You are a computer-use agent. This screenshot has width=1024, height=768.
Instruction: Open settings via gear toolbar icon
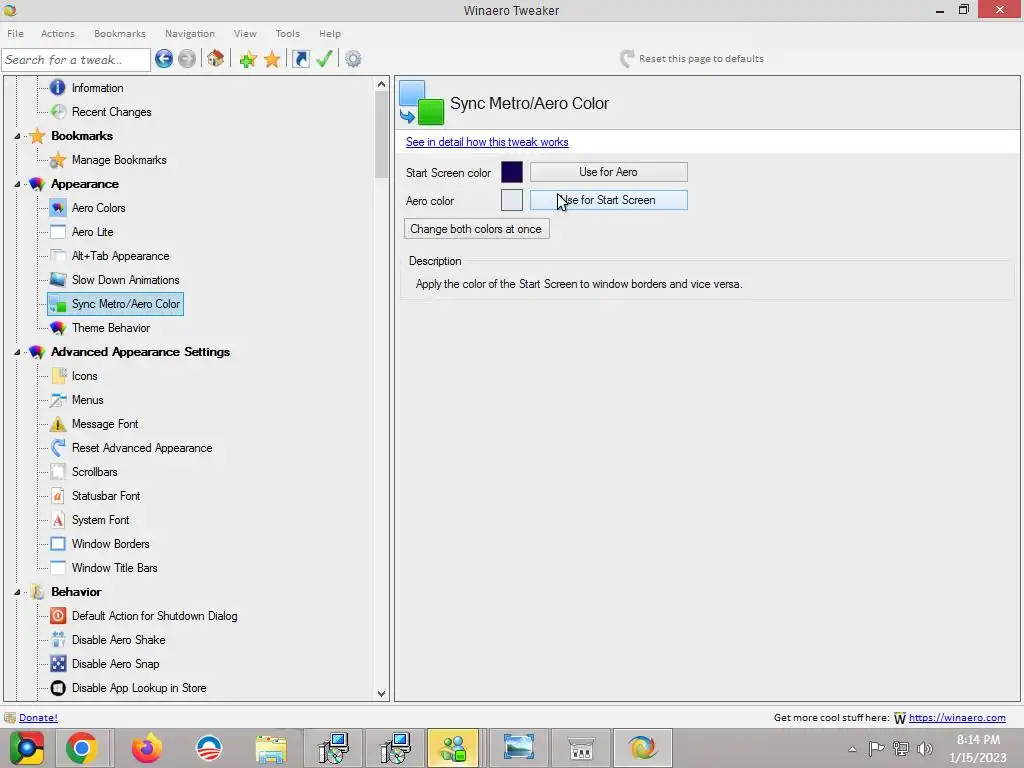coord(353,59)
